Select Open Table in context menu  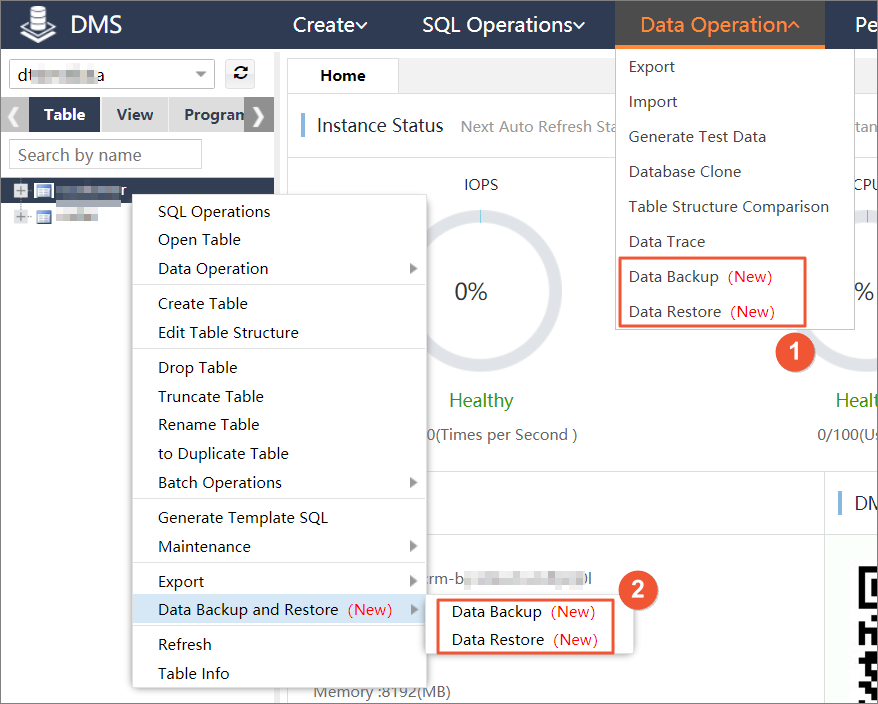199,240
